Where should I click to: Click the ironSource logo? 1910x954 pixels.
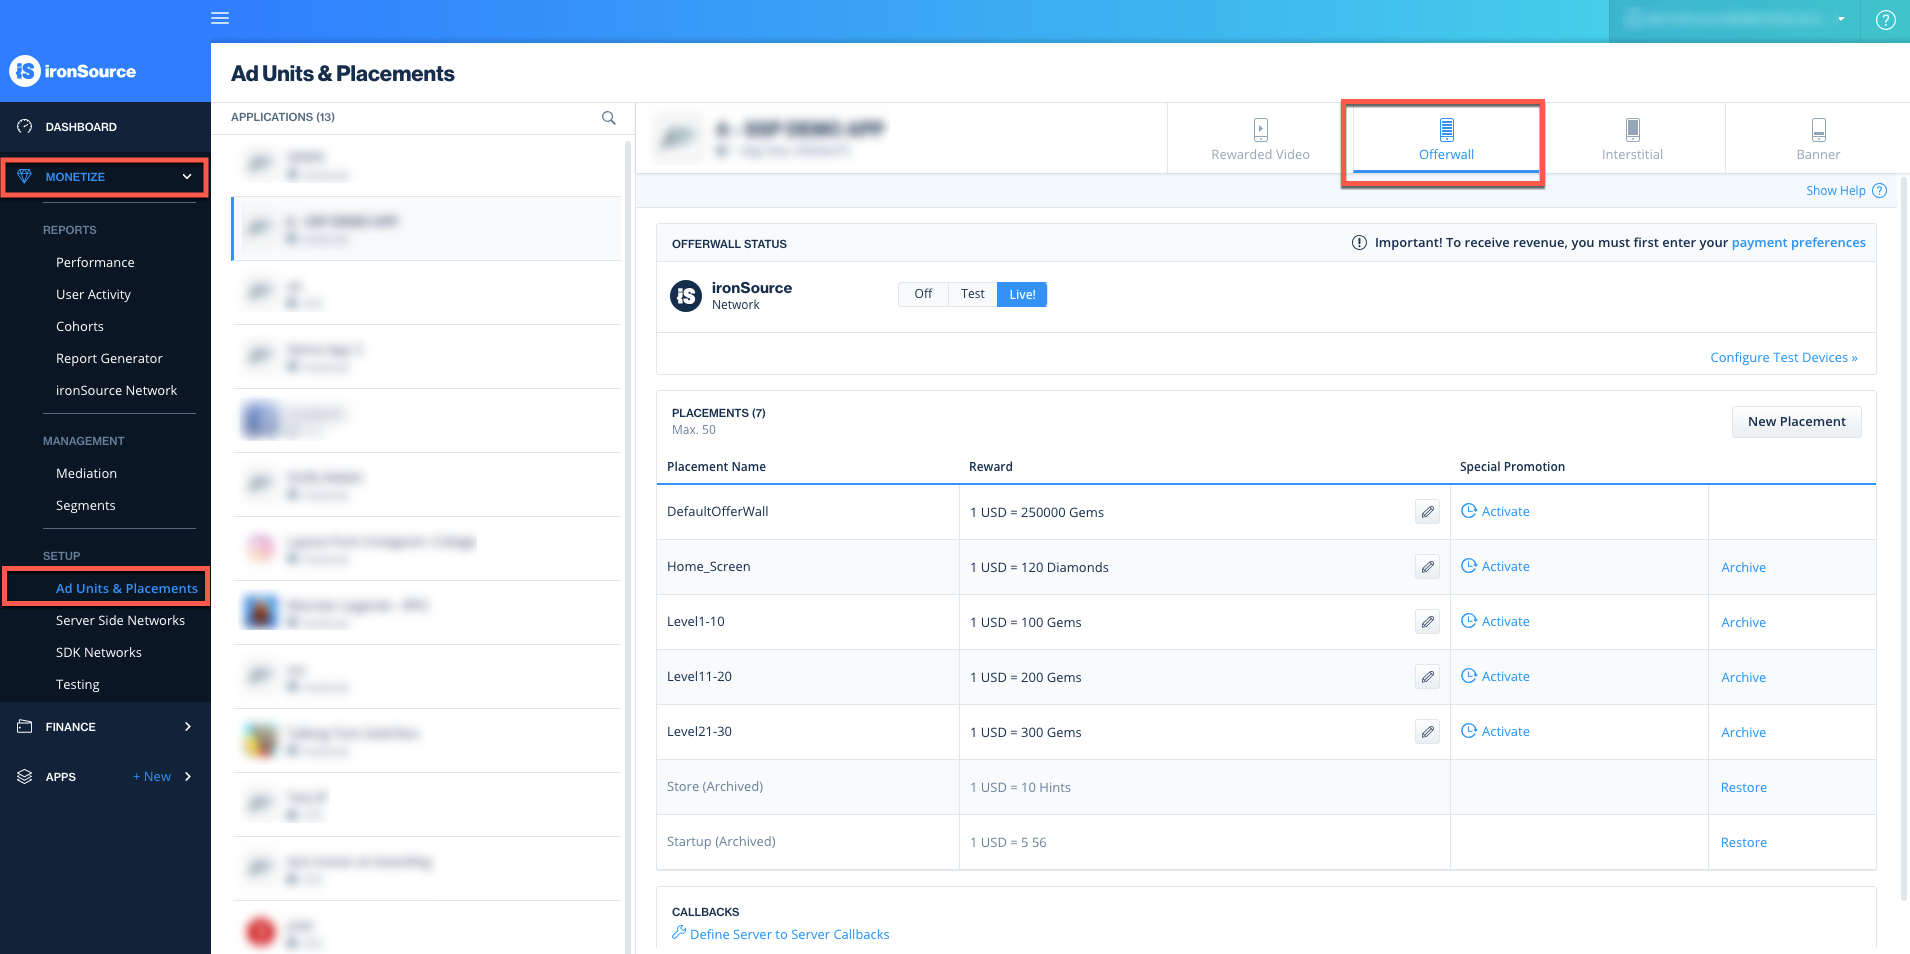[70, 71]
